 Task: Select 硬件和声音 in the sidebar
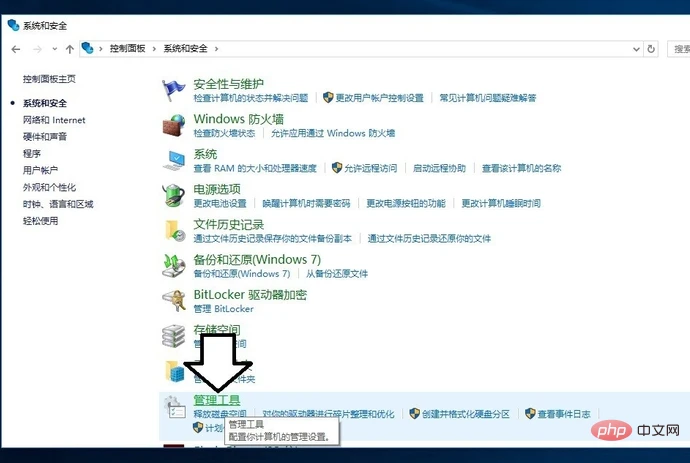(45, 136)
